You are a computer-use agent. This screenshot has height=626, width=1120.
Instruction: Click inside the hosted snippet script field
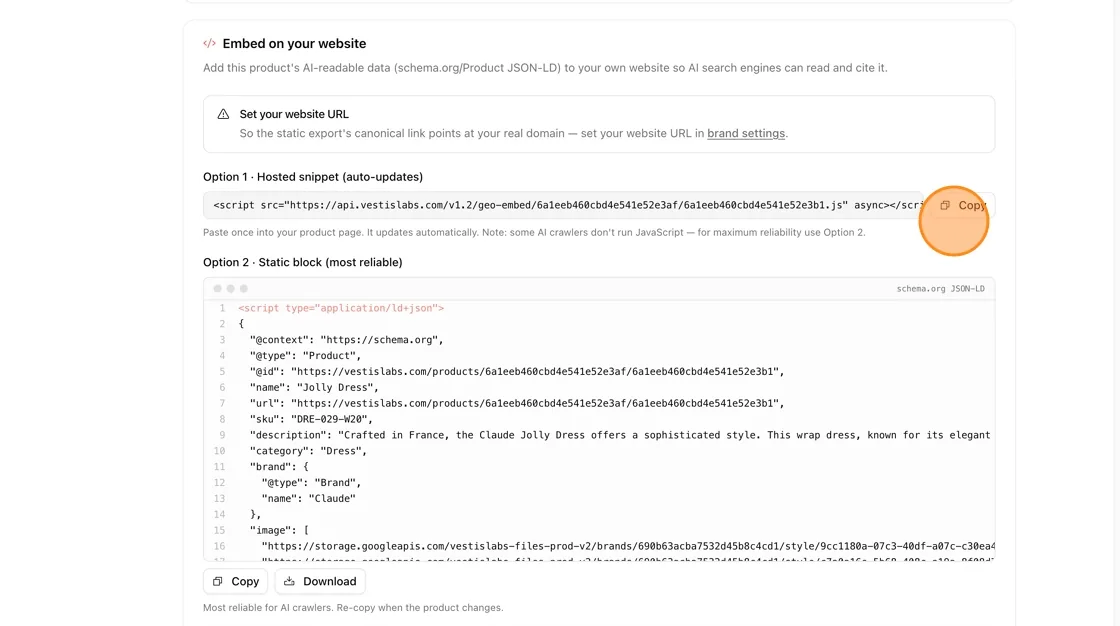pyautogui.click(x=563, y=205)
